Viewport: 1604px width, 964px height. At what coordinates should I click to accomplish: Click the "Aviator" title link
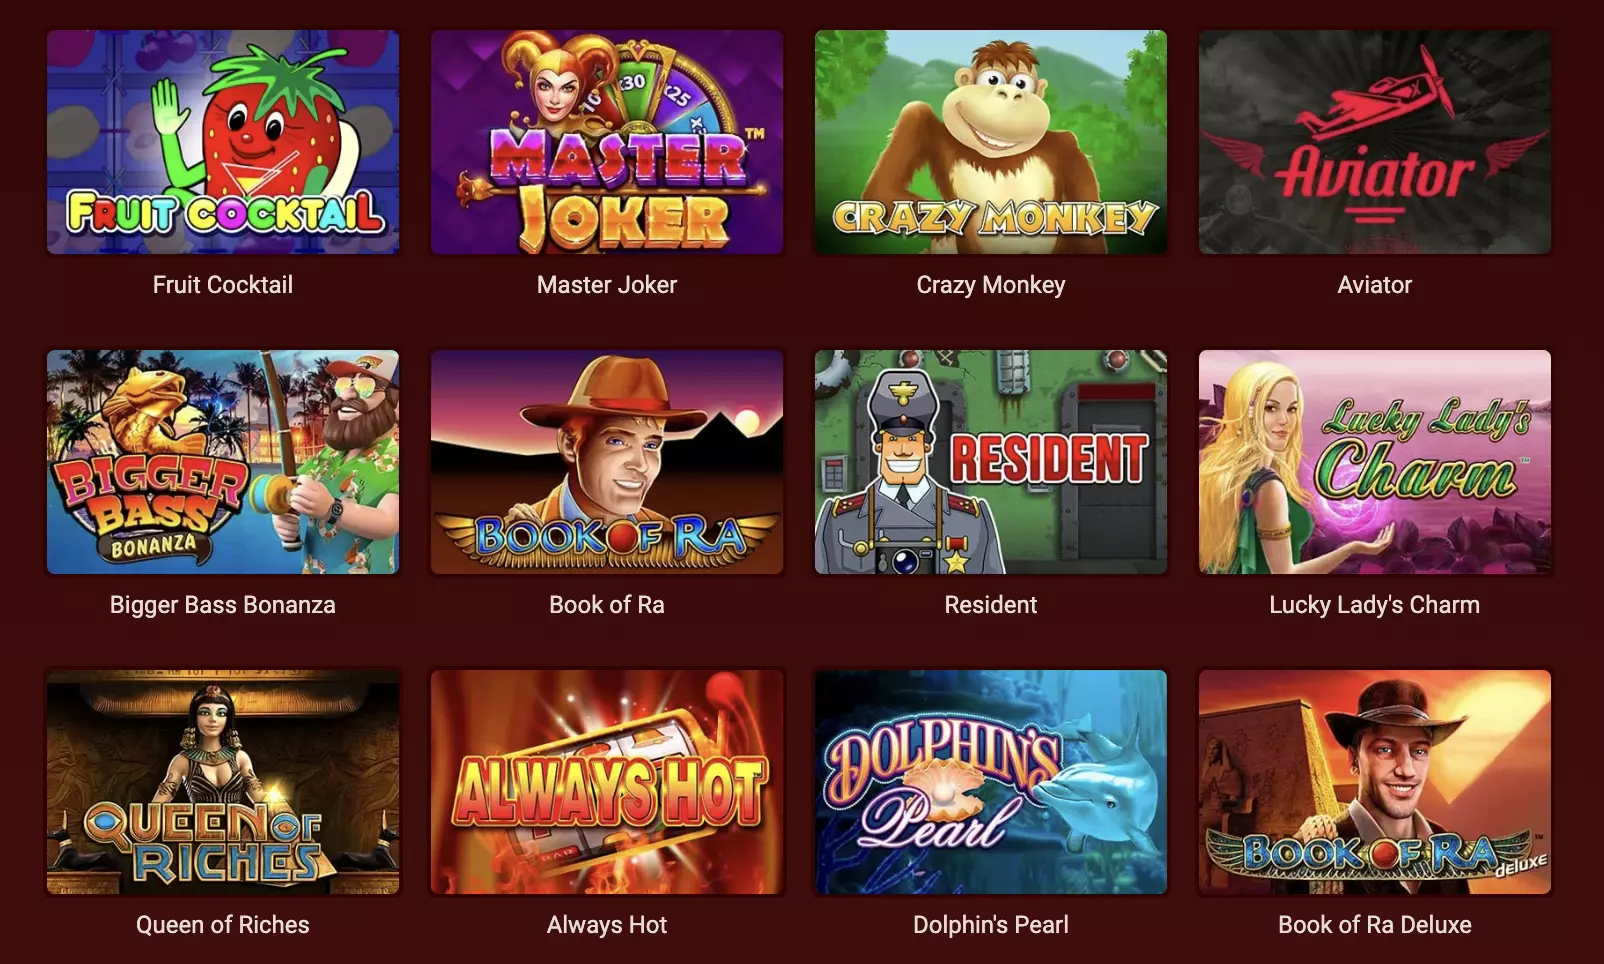coord(1375,285)
